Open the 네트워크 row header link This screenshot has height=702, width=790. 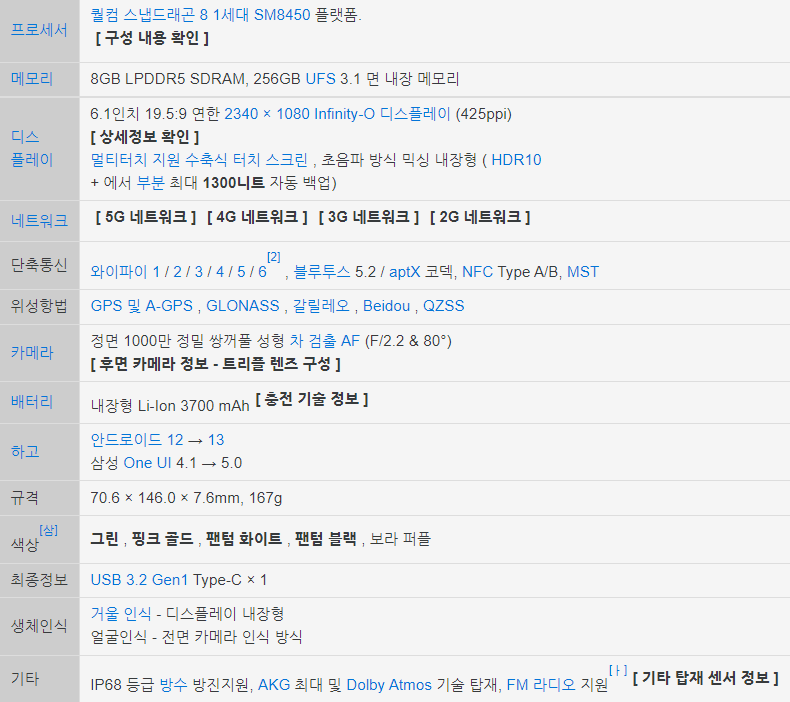click(x=39, y=220)
